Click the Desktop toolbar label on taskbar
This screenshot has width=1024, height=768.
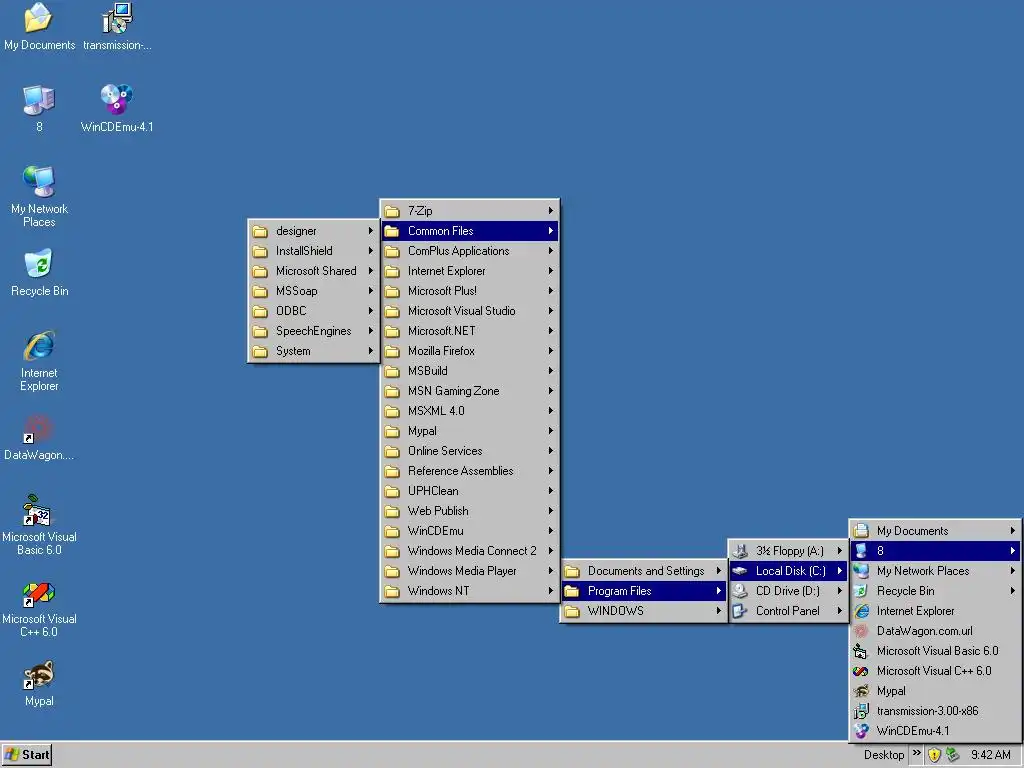click(884, 755)
